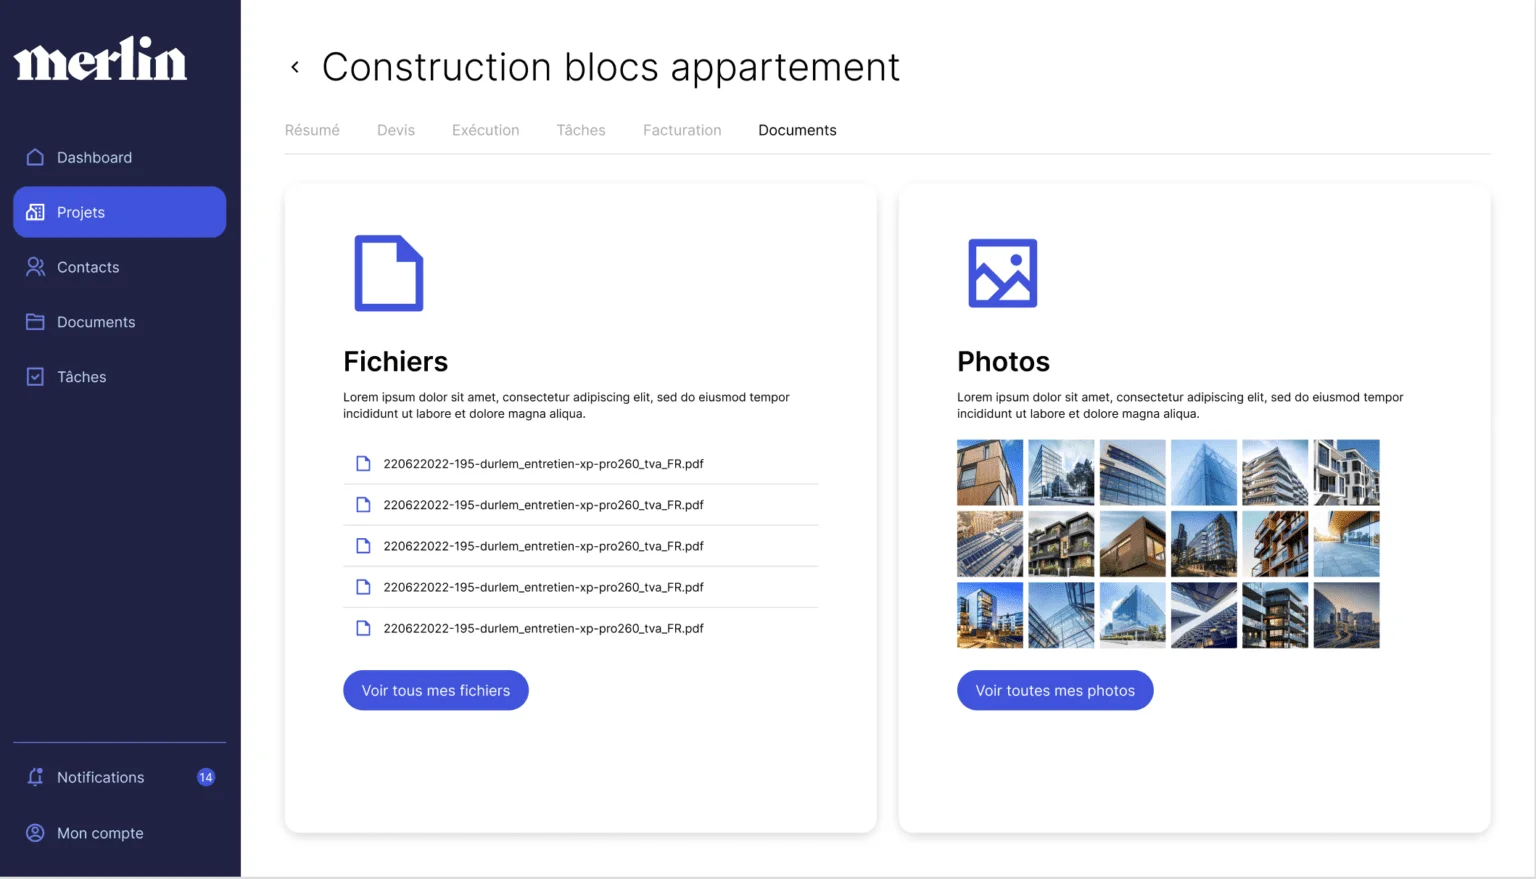The height and width of the screenshot is (879, 1536).
Task: Open the dark townhouses with plants photo
Action: pos(1061,544)
